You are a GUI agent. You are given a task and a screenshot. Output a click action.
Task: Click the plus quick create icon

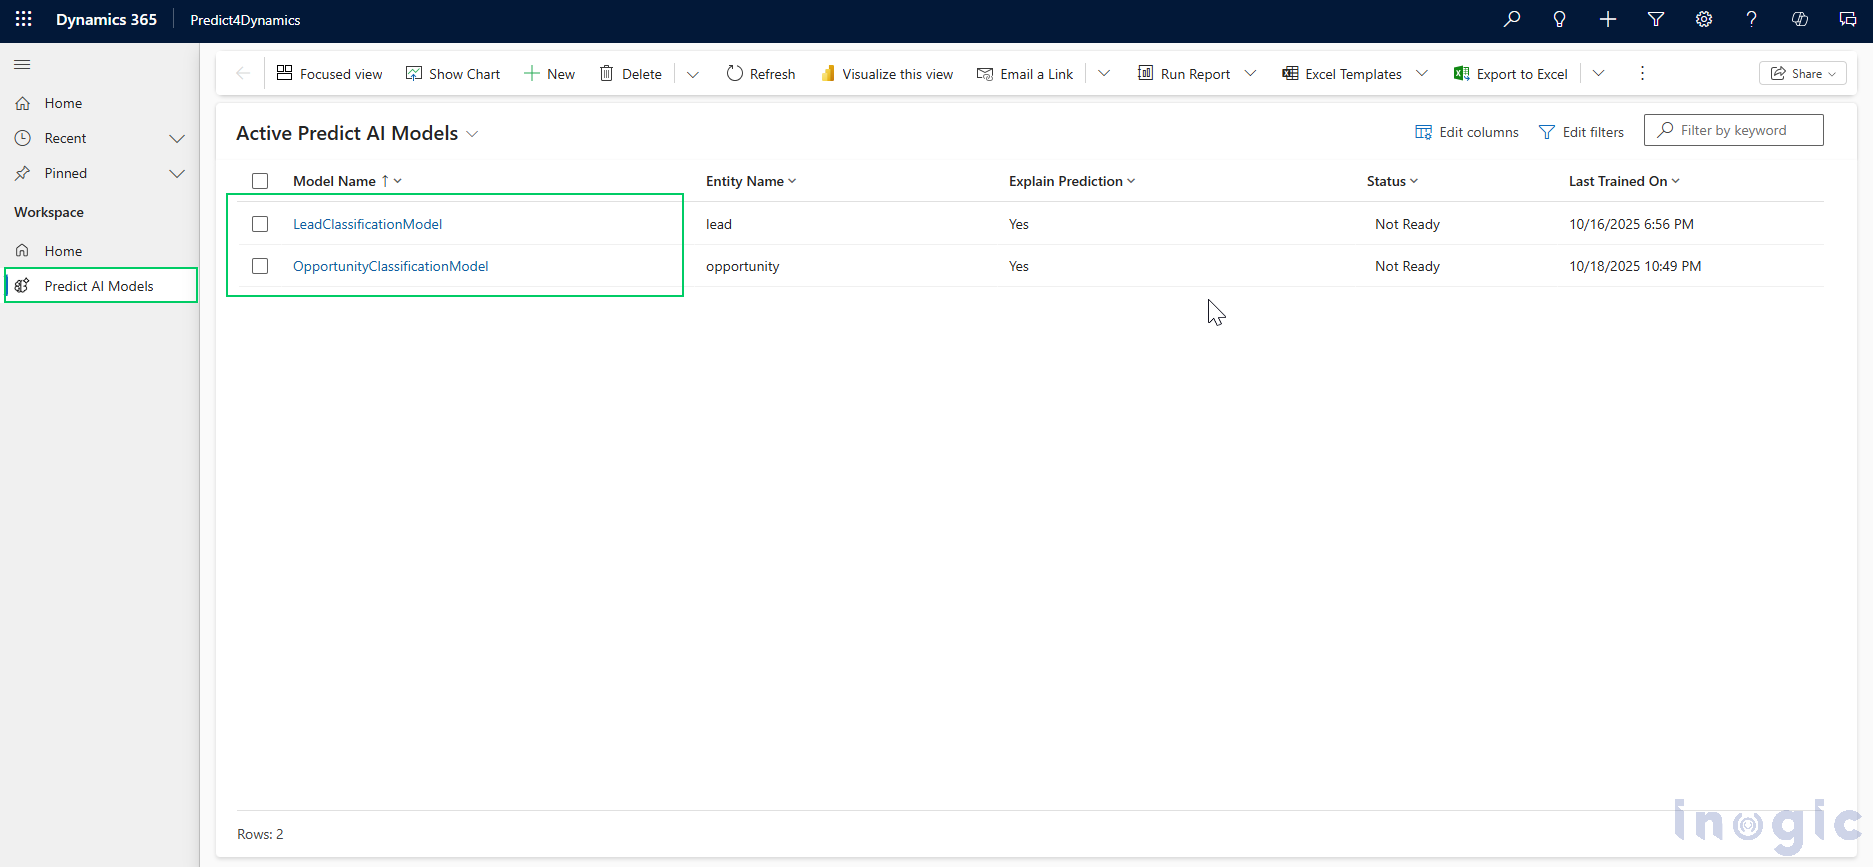[1607, 19]
